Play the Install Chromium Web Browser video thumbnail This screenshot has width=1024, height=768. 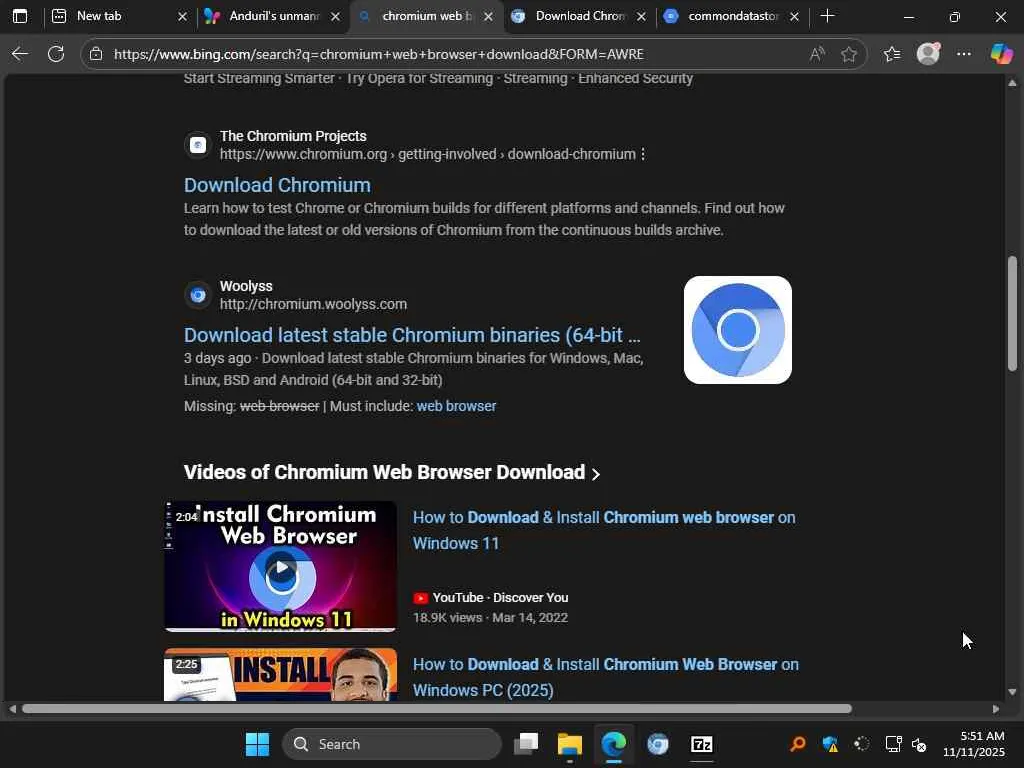[x=280, y=566]
